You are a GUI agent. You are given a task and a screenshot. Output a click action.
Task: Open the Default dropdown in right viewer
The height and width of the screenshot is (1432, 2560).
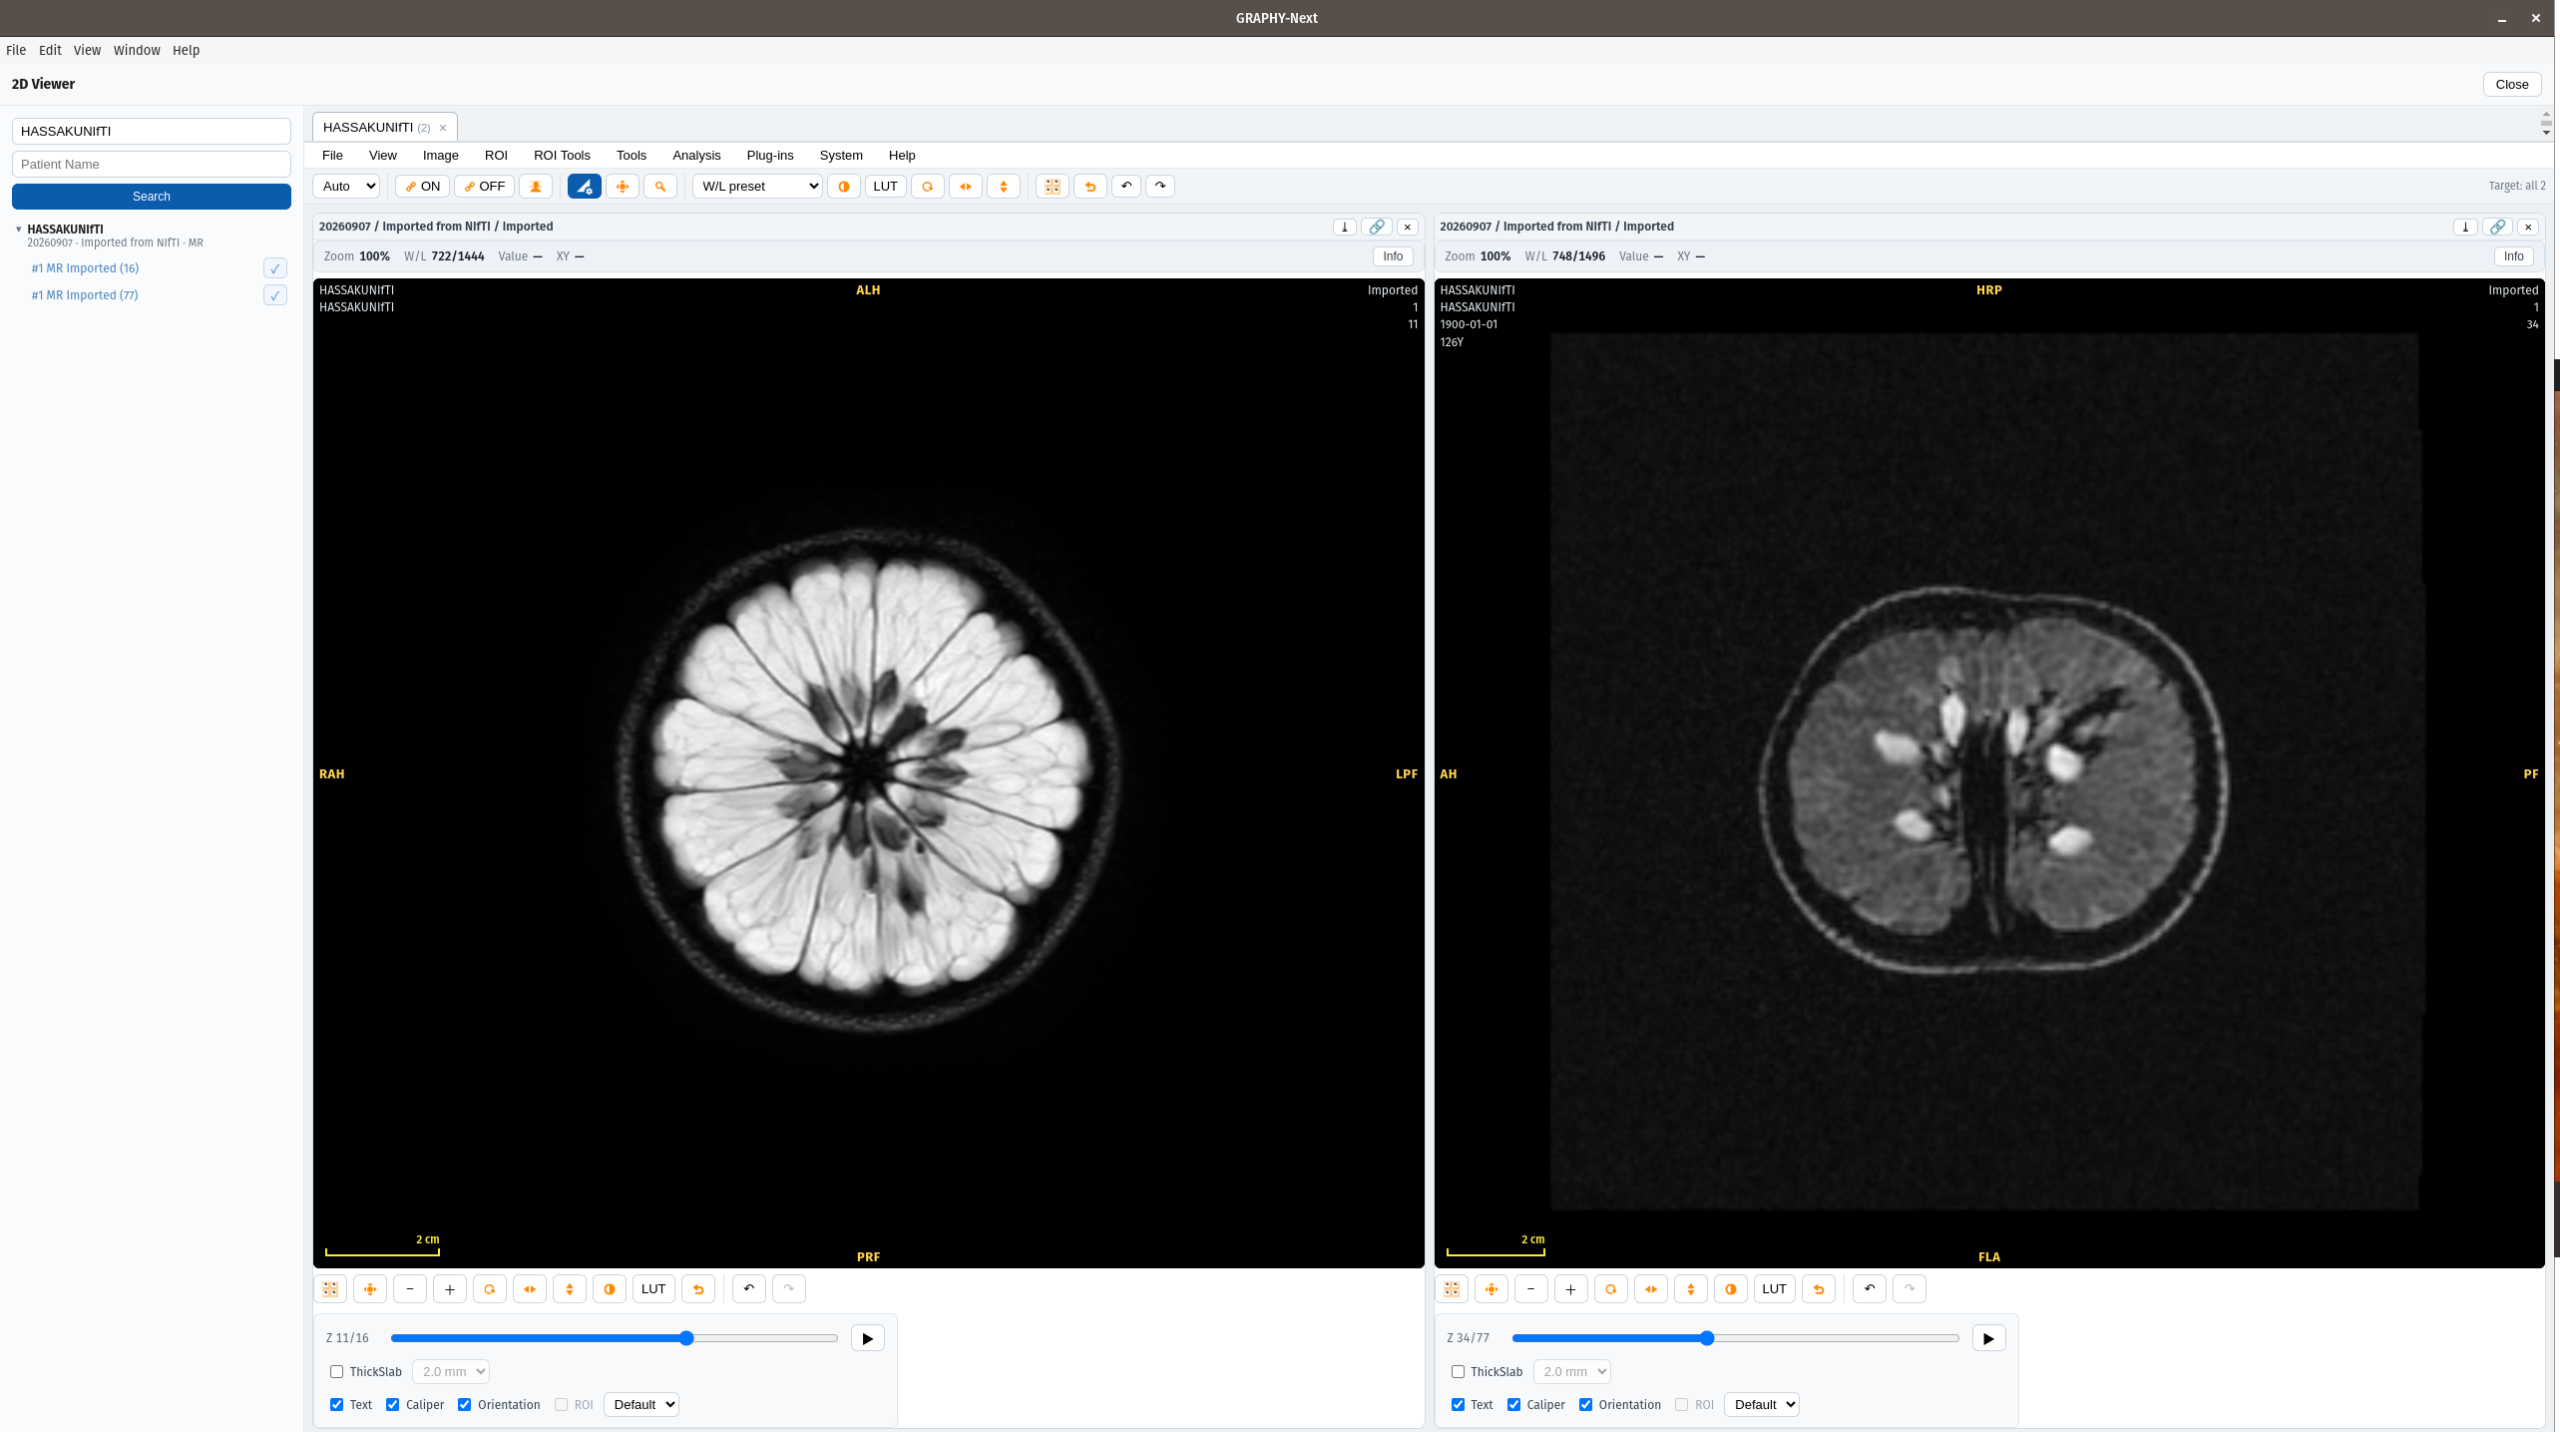tap(1762, 1405)
